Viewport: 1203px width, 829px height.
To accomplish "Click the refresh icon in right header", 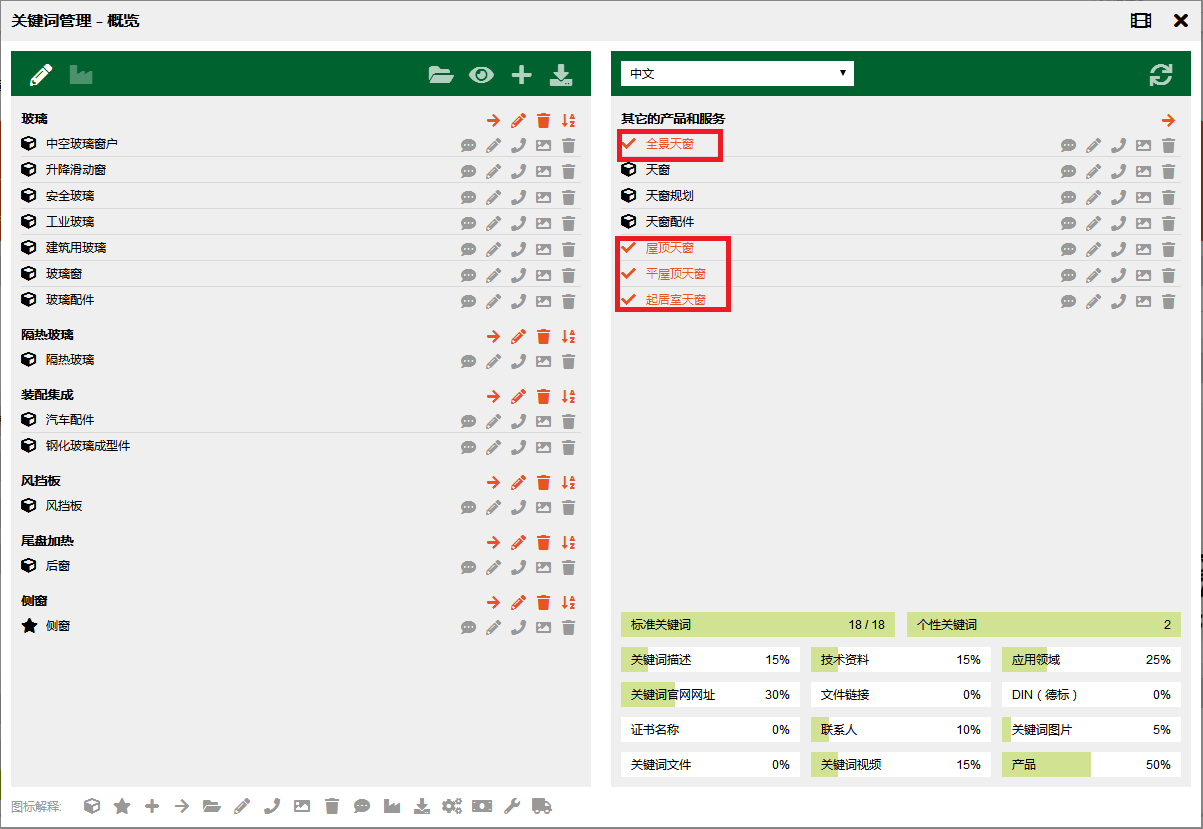I will [x=1161, y=74].
